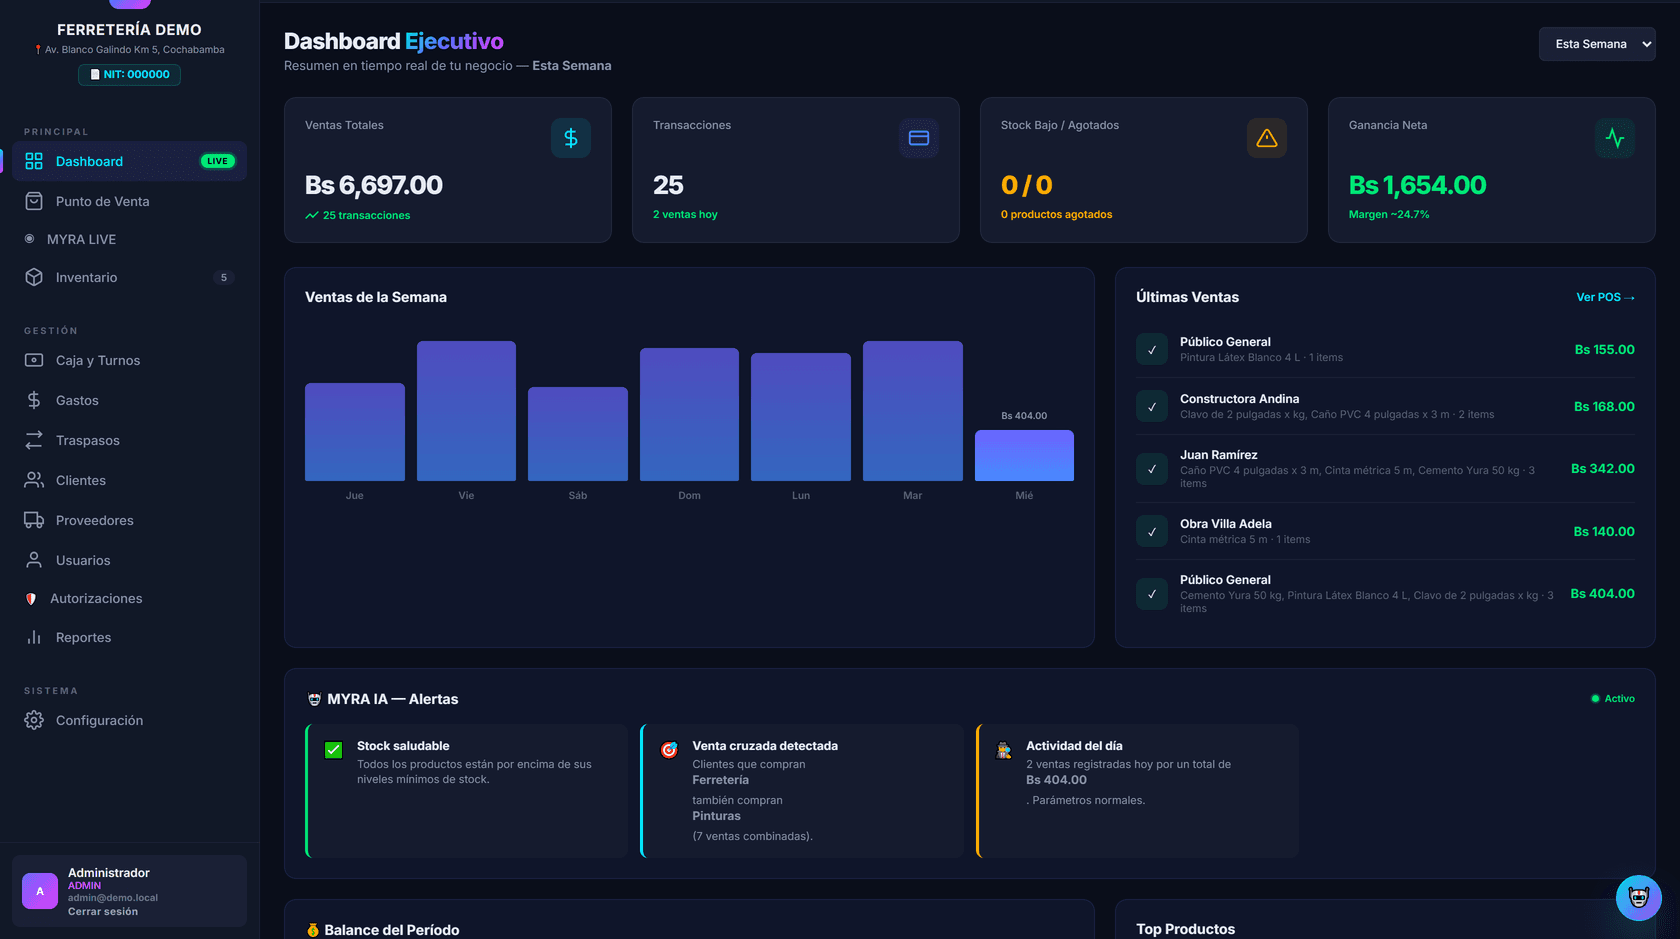Image resolution: width=1680 pixels, height=939 pixels.
Task: Click the MYRA IA Alertas header icon
Action: tap(314, 699)
